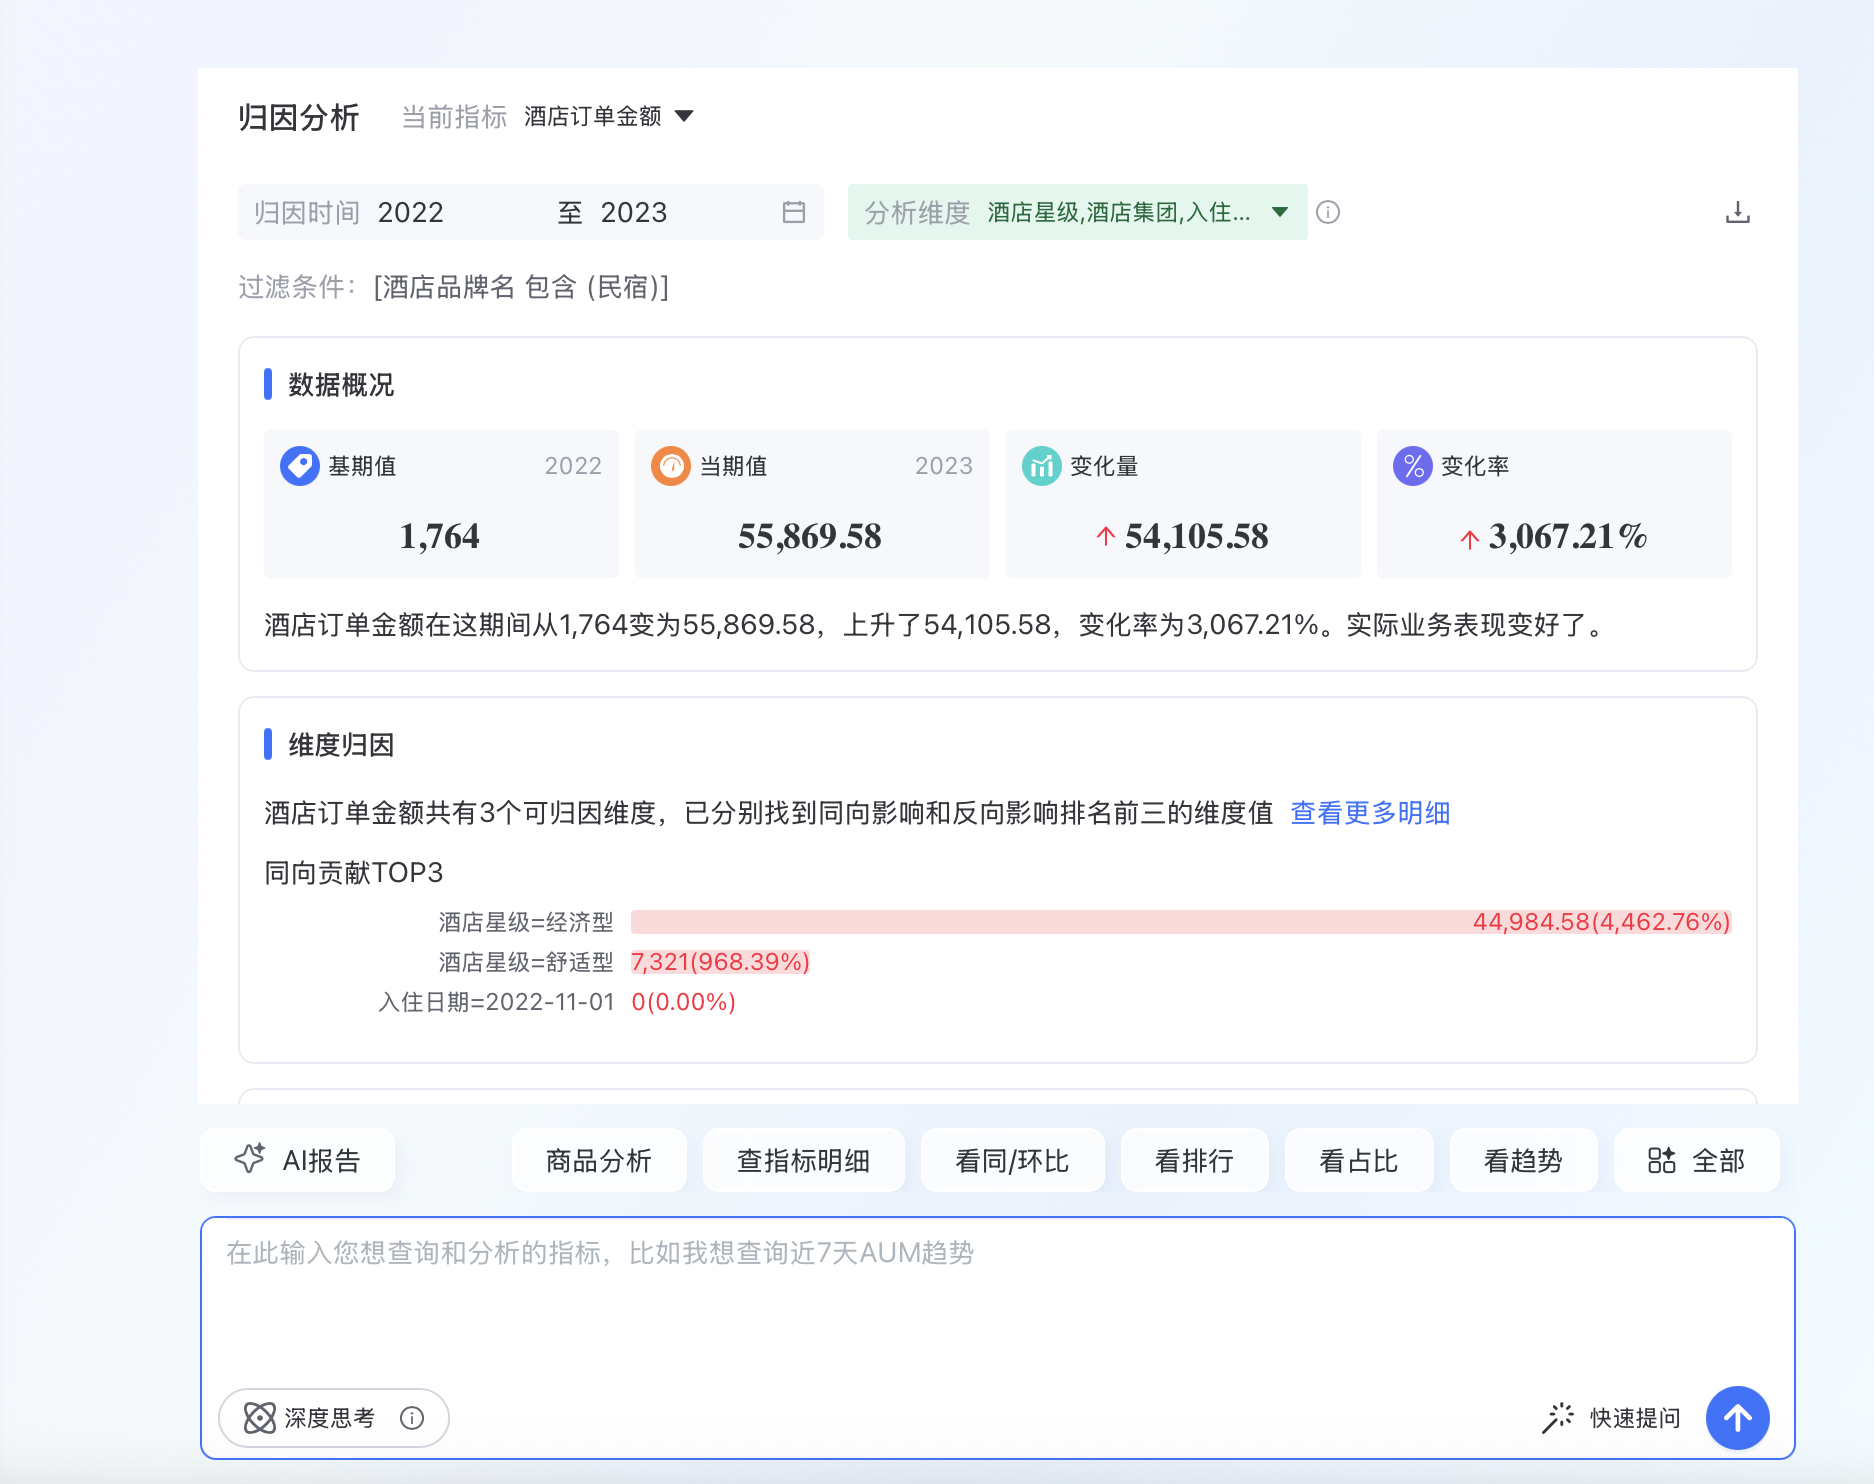Click the change amount chart icon
Screen dimensions: 1874x1484
pyautogui.click(x=1042, y=466)
